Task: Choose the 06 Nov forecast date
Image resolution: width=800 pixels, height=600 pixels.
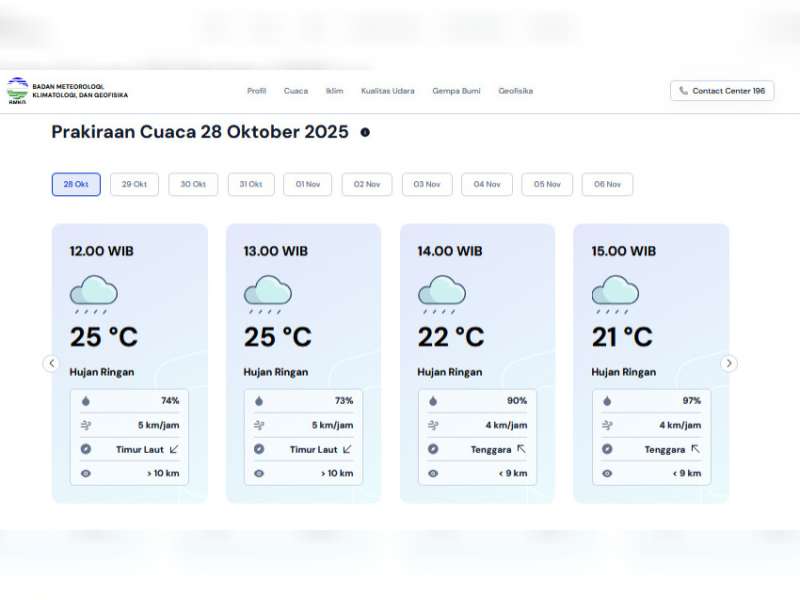Action: (x=607, y=184)
